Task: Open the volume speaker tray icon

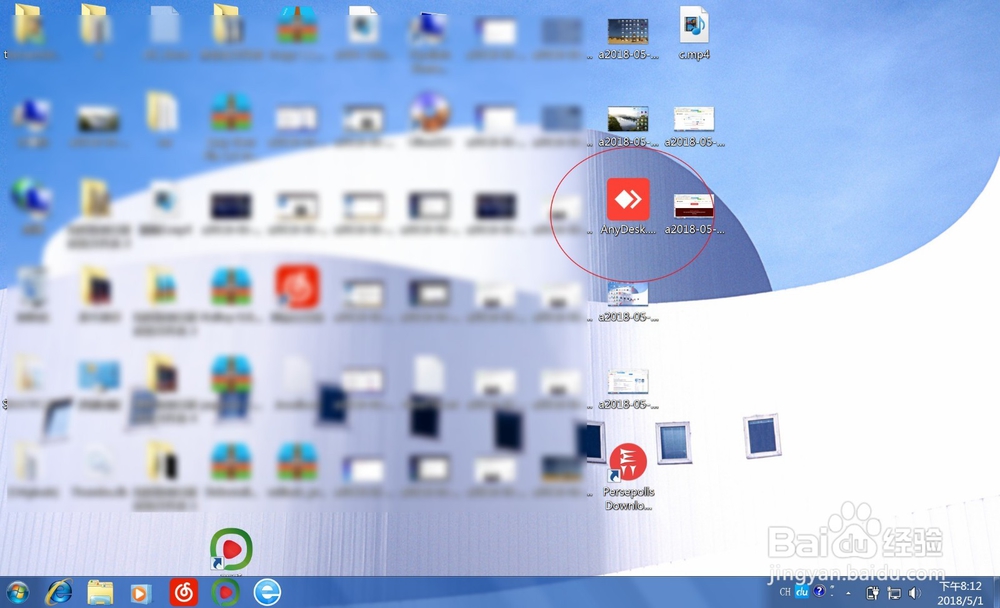Action: pyautogui.click(x=915, y=593)
